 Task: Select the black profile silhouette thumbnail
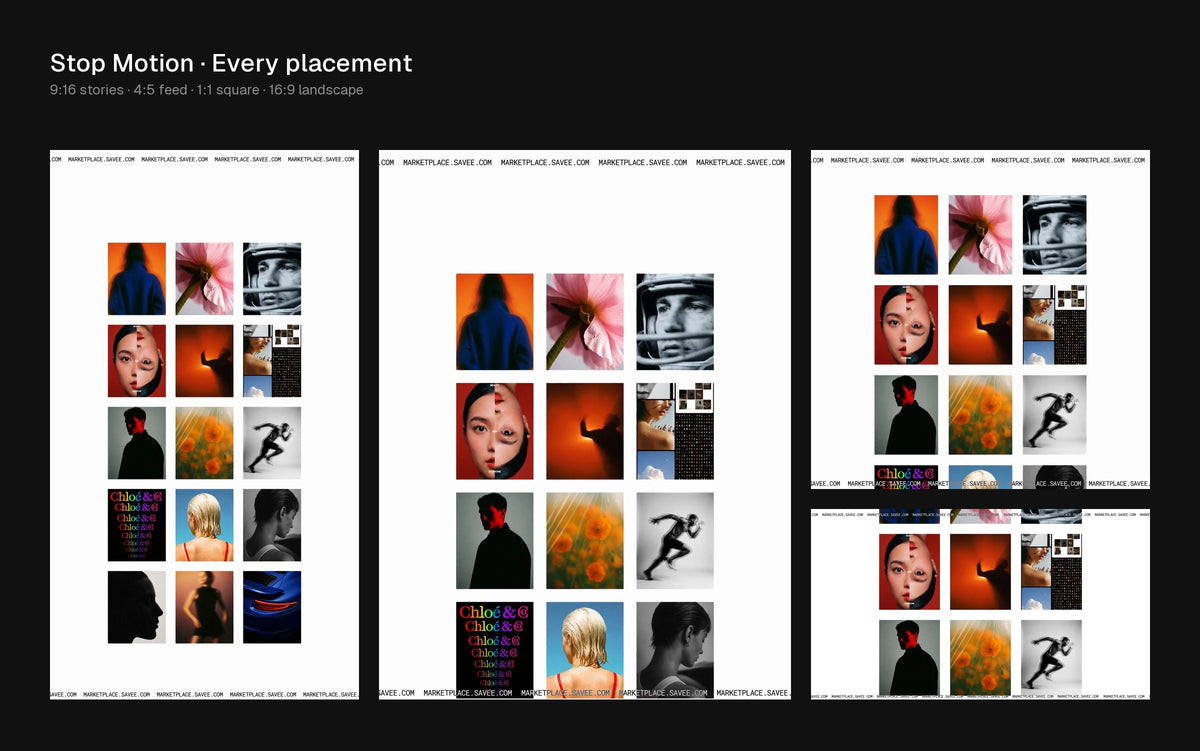coord(137,607)
